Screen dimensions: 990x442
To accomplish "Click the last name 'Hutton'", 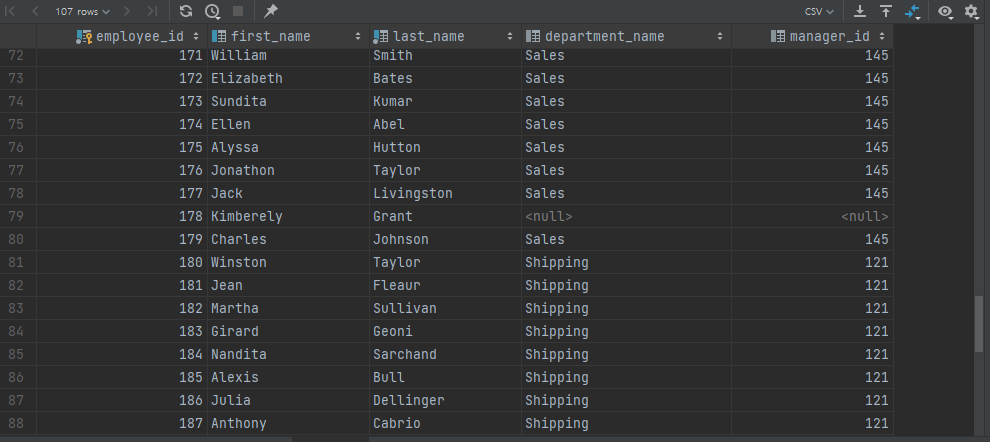I will pos(397,148).
